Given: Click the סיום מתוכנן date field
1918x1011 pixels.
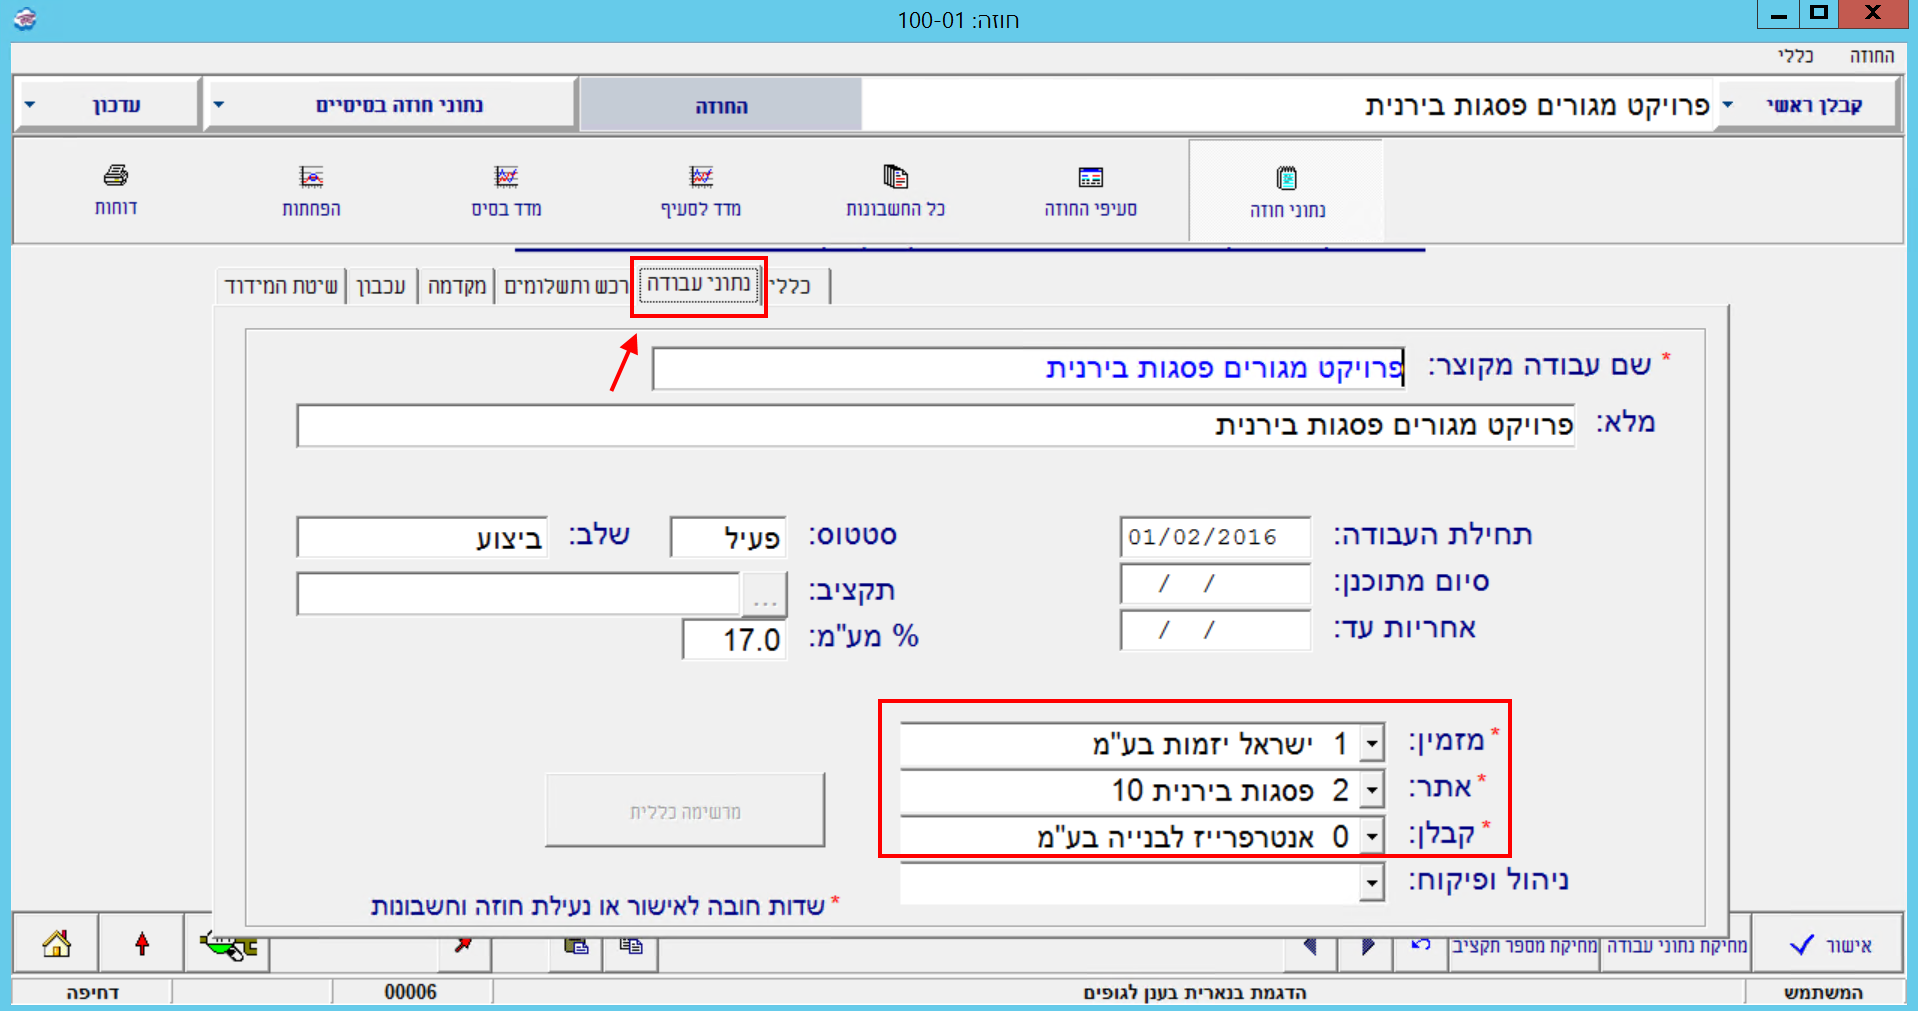Looking at the screenshot, I should pos(1214,584).
